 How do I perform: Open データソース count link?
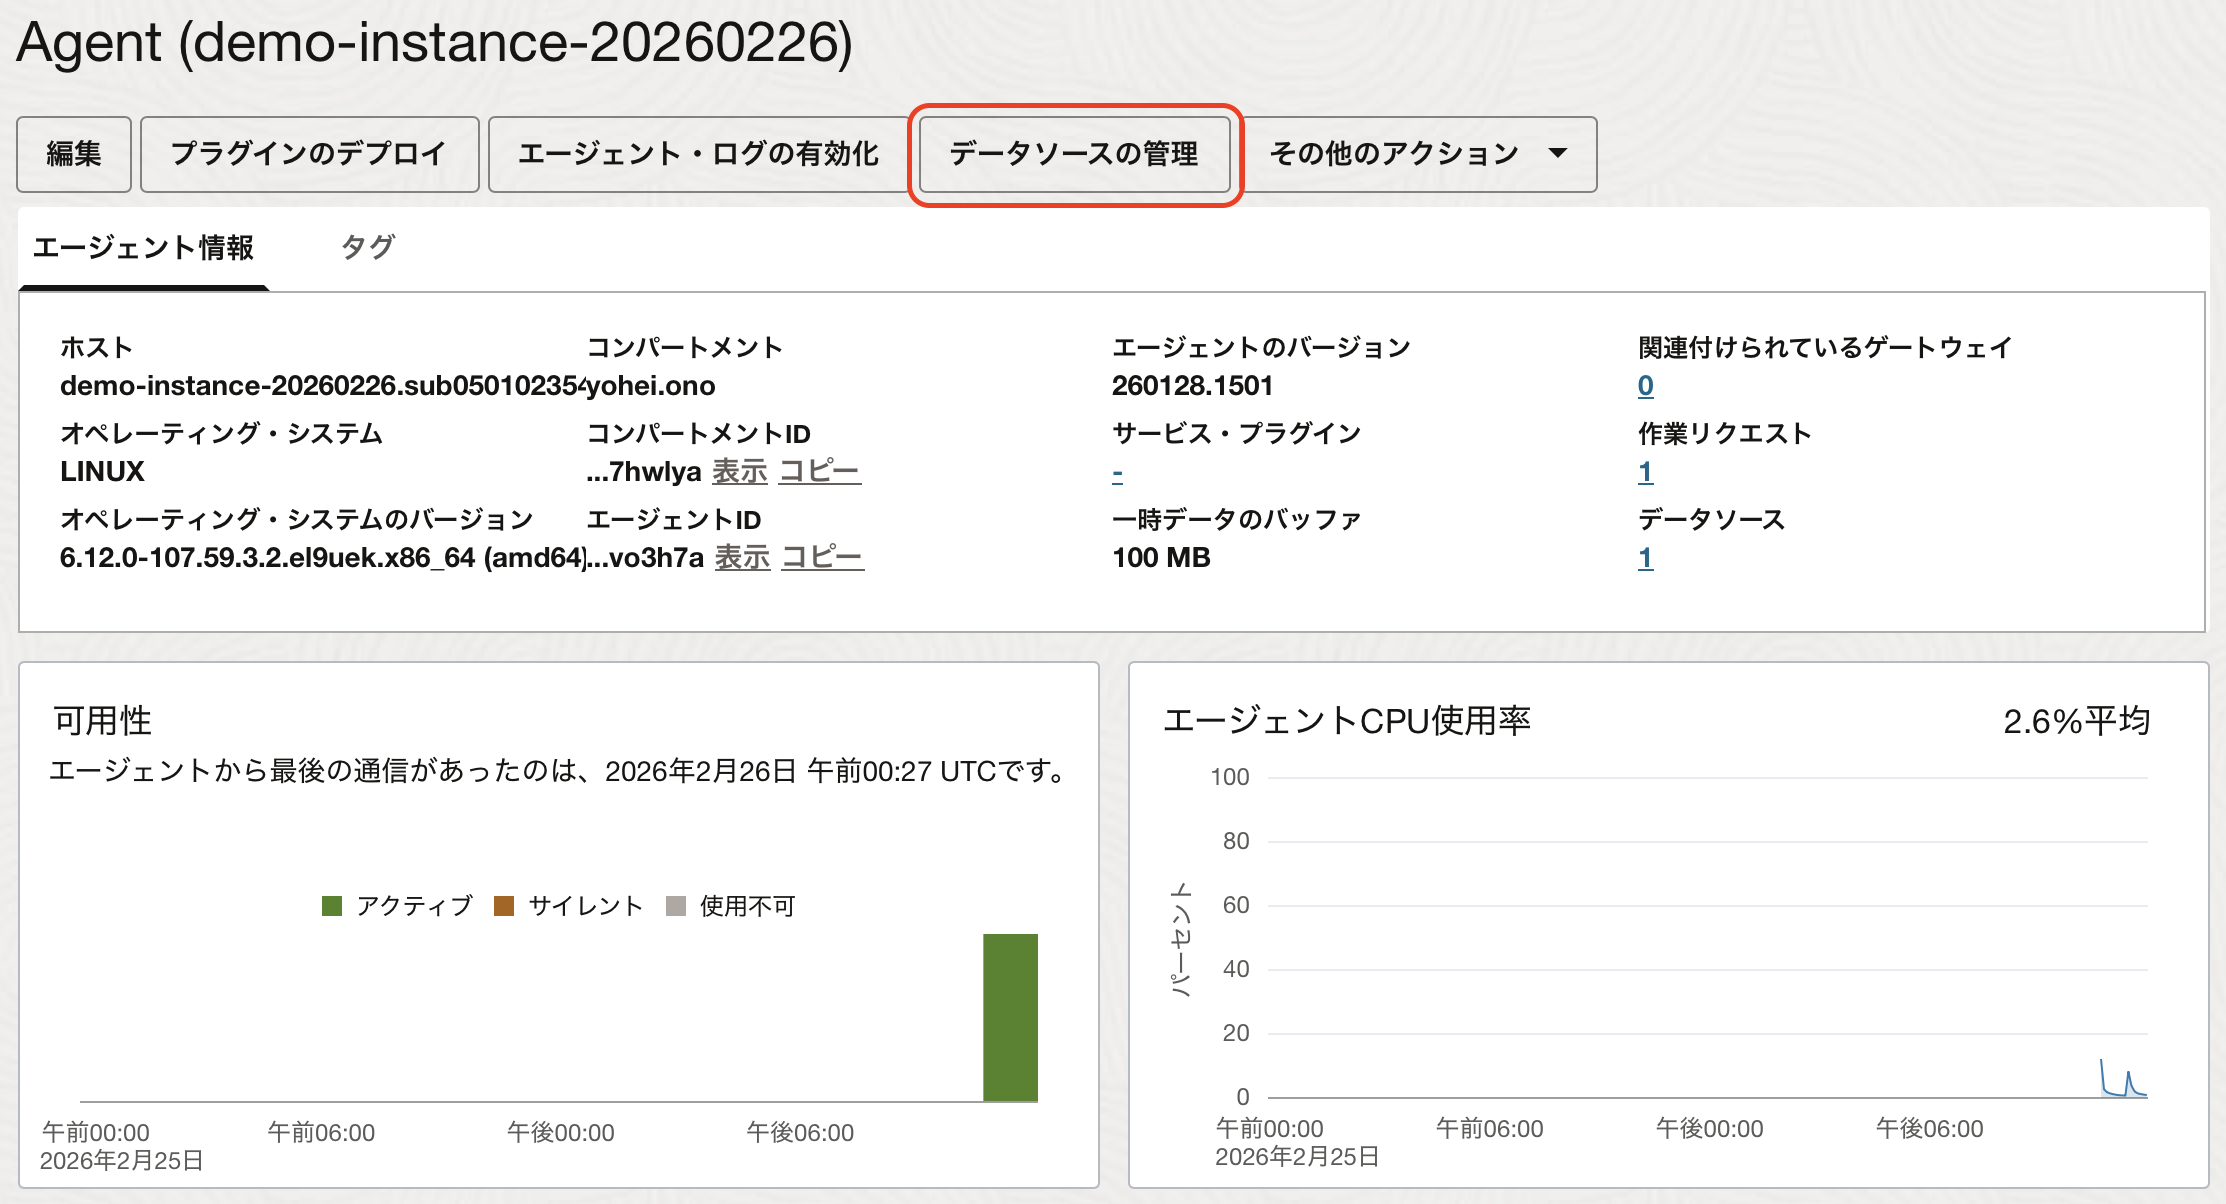click(1645, 558)
